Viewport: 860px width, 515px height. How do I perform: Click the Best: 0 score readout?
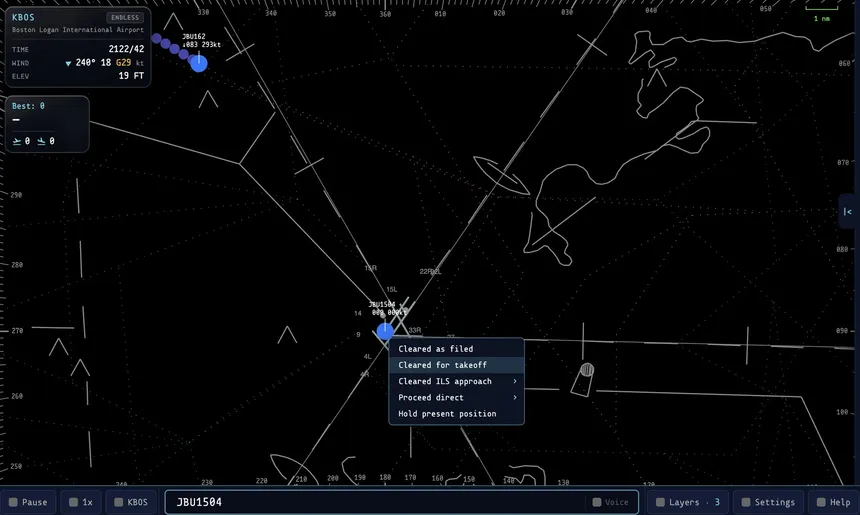pos(29,106)
